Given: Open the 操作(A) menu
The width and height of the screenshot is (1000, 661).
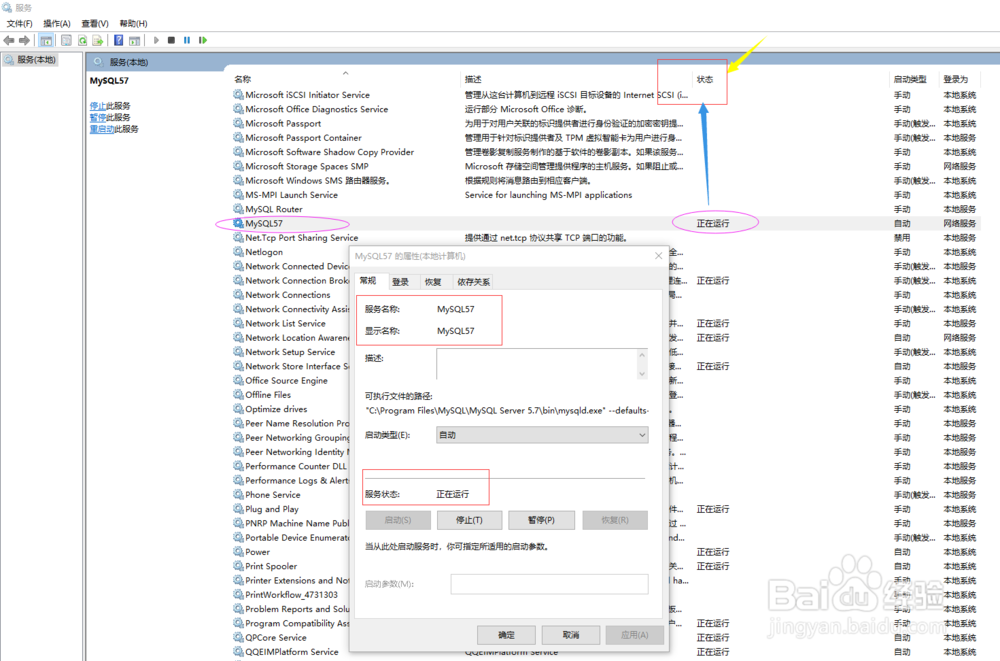Looking at the screenshot, I should coord(57,24).
